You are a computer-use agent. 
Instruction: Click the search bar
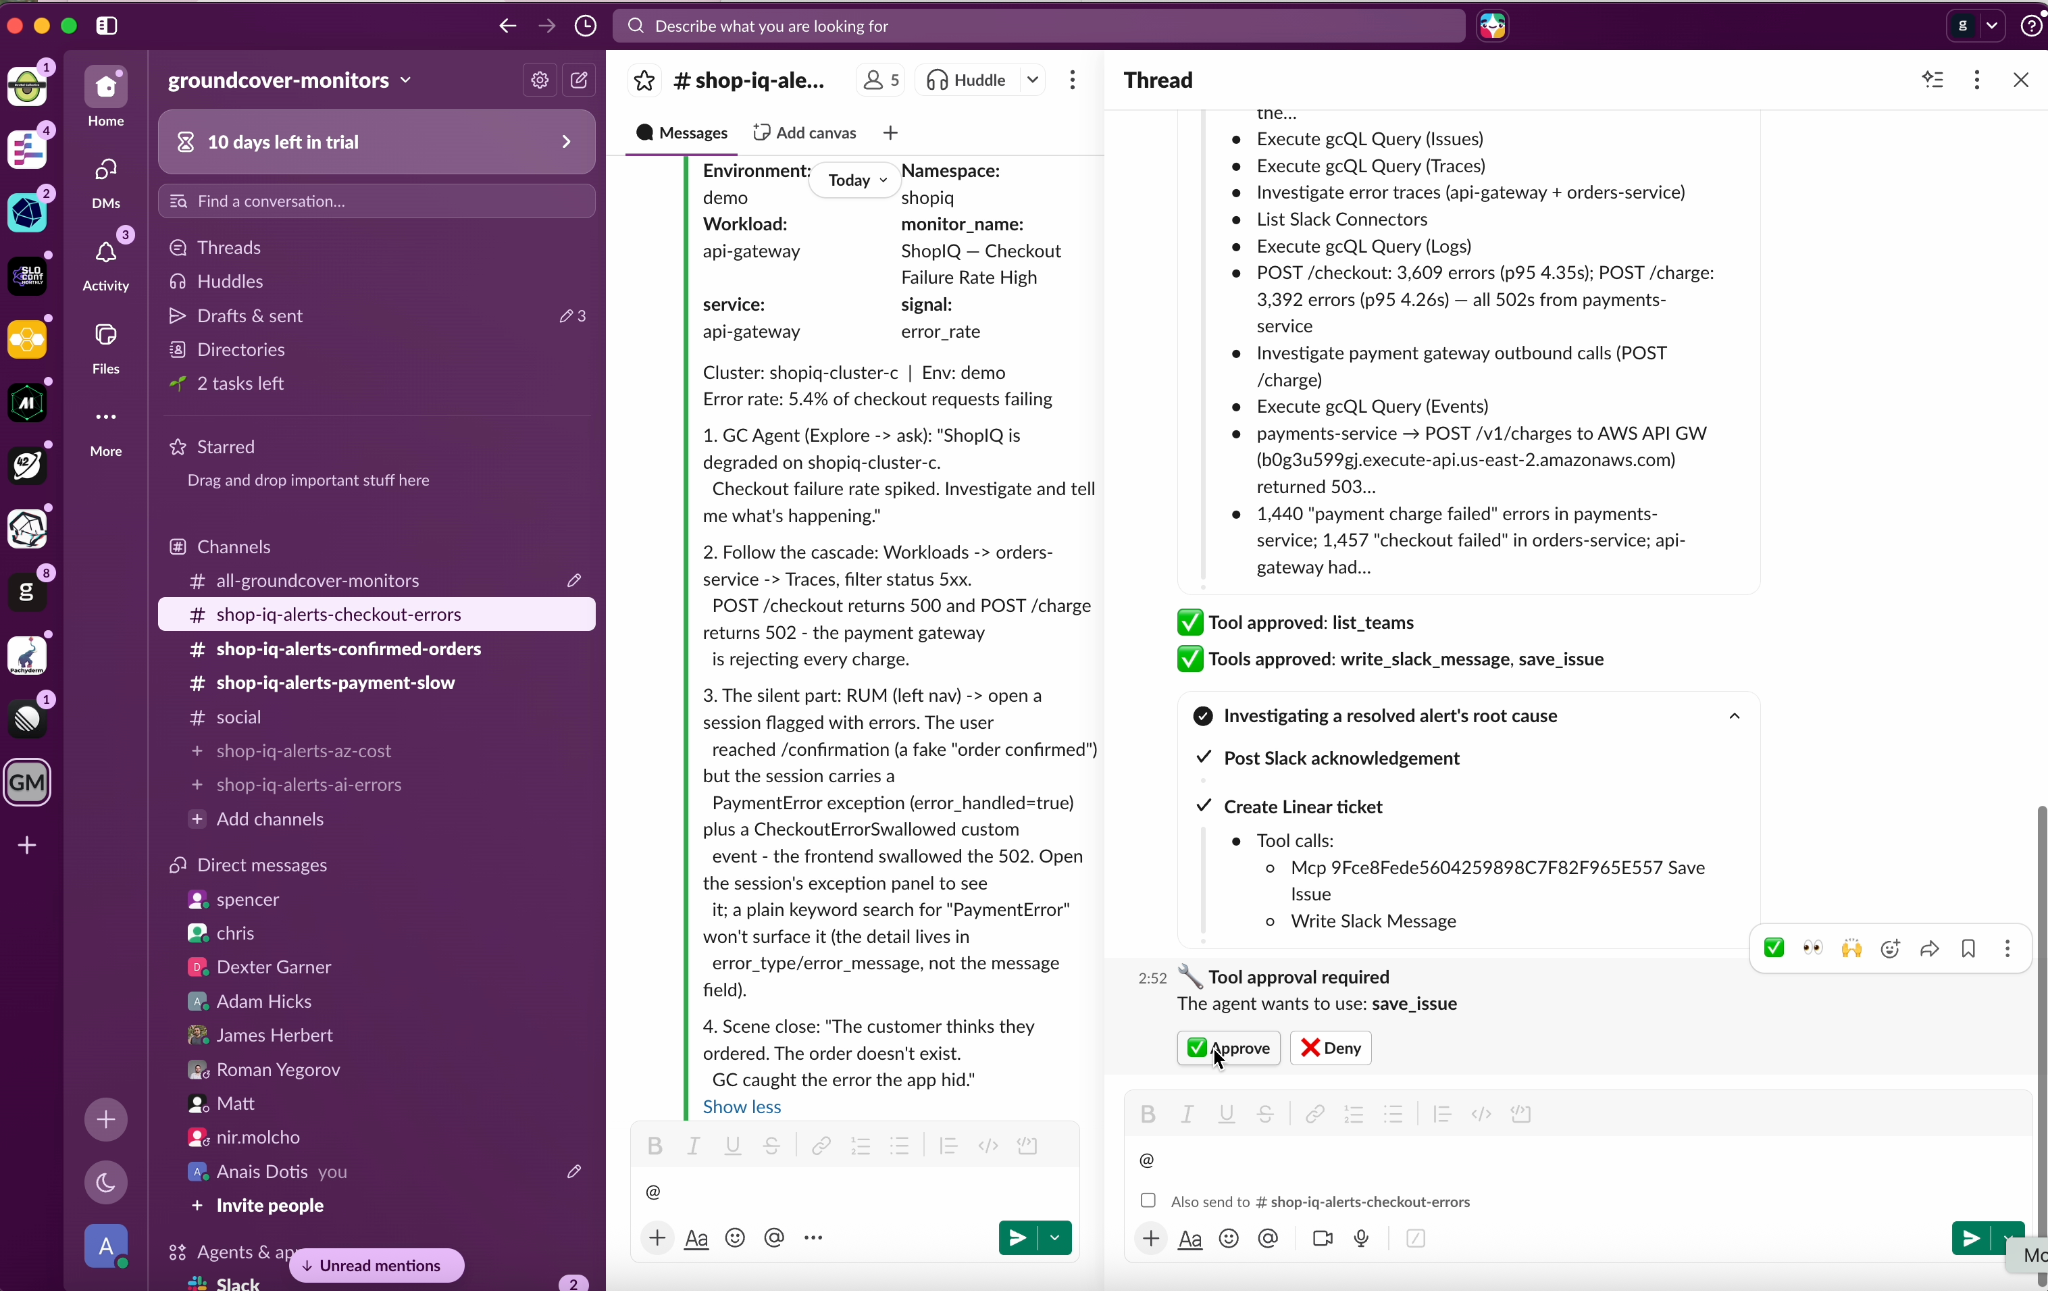coord(1040,26)
